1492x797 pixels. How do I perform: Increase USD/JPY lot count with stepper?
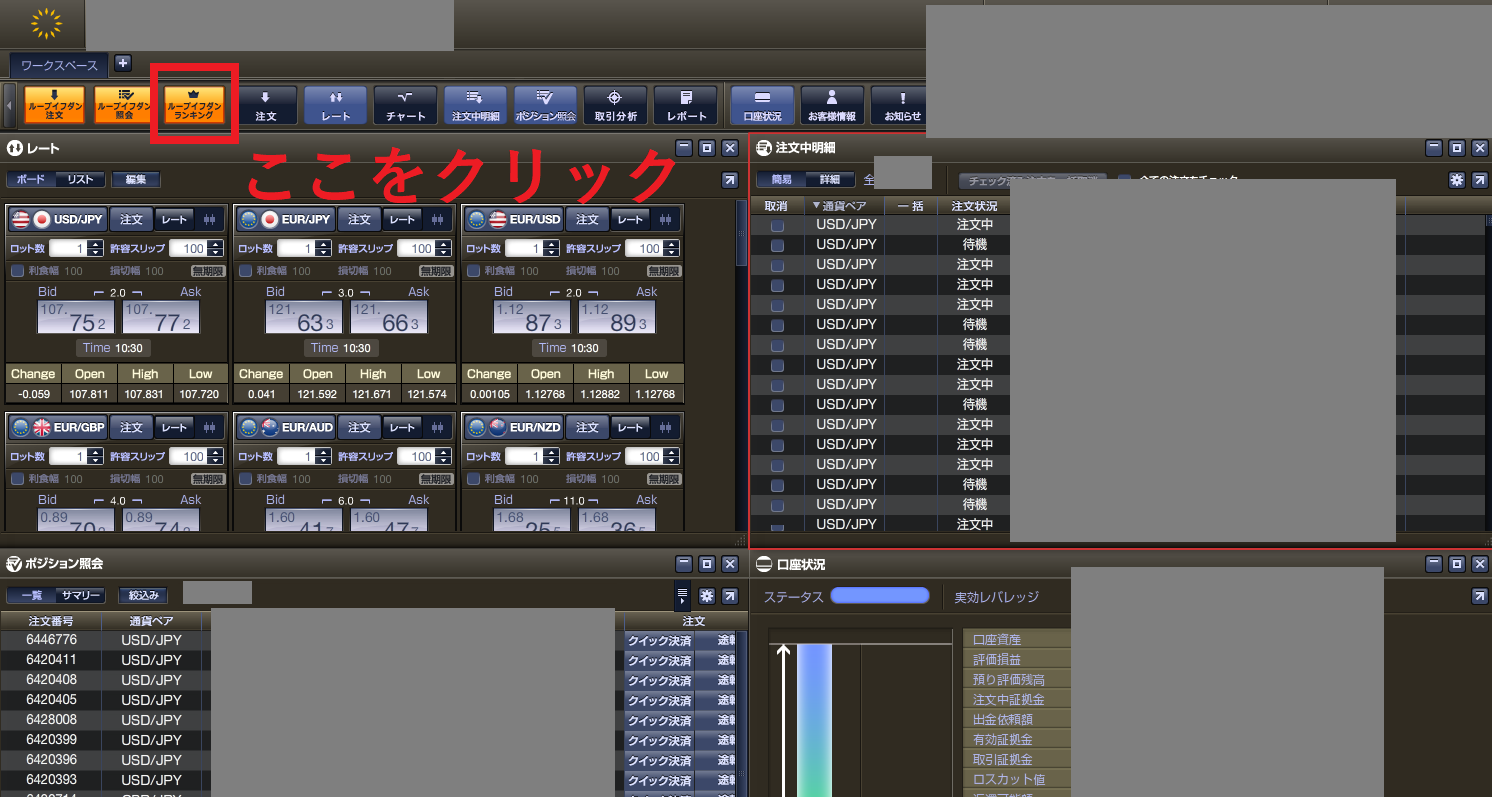tap(96, 244)
